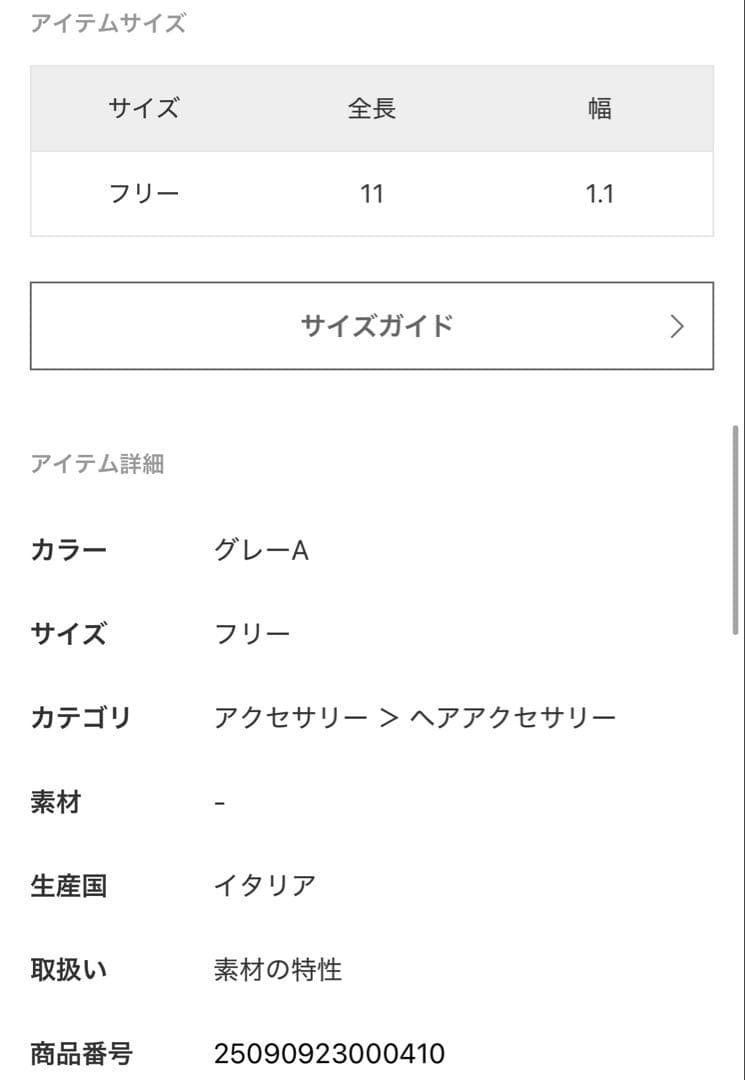This screenshot has height=1080, width=745.
Task: Click the 全長 value 11
Action: [372, 194]
